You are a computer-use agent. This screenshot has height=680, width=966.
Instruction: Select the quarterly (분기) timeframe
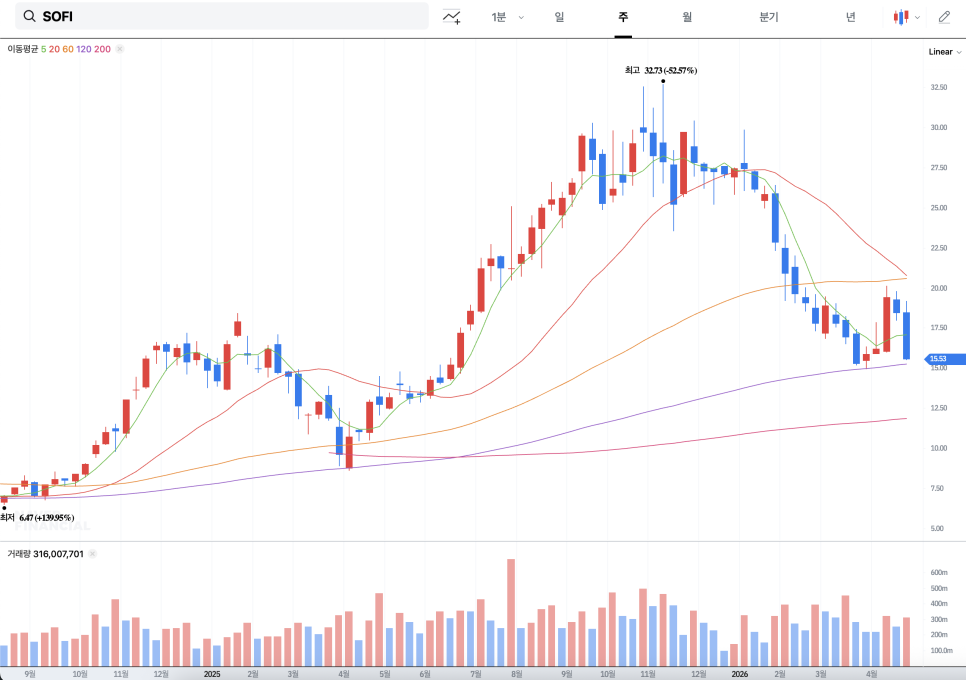point(768,17)
